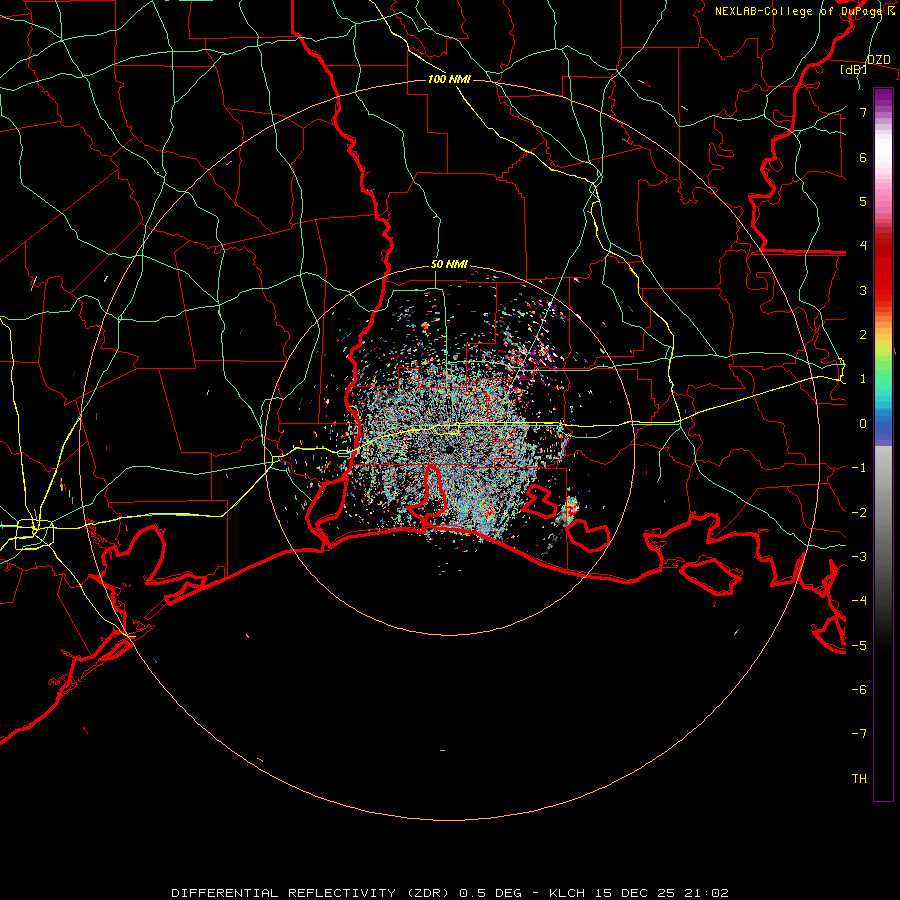900x900 pixels.
Task: Click the -1 value on the color scale
Action: coord(859,468)
